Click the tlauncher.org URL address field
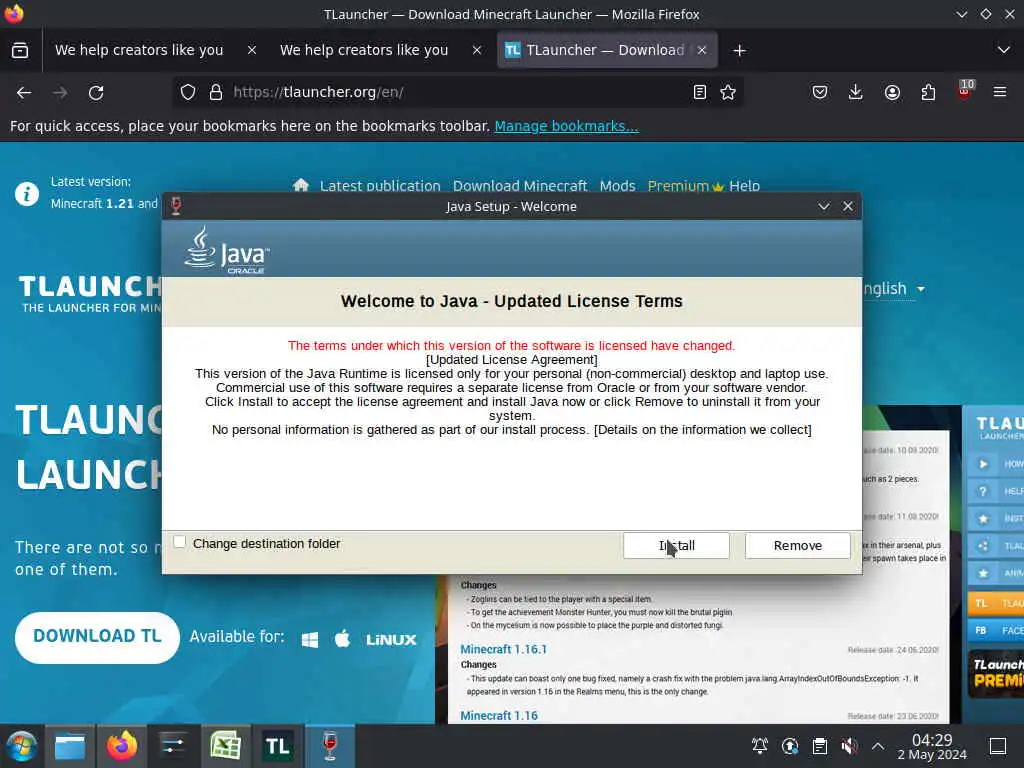Image resolution: width=1024 pixels, height=768 pixels. coord(457,93)
